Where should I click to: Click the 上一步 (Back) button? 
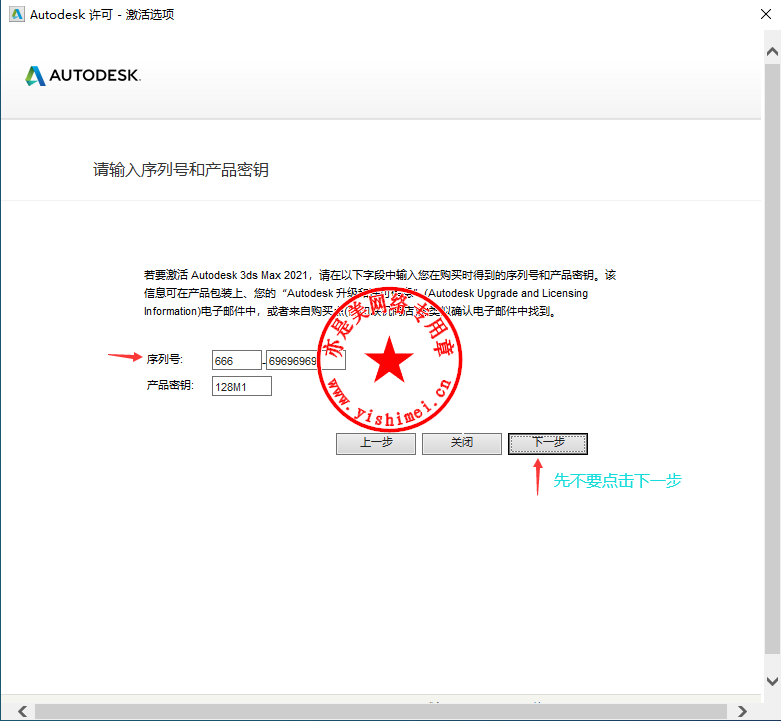point(376,444)
